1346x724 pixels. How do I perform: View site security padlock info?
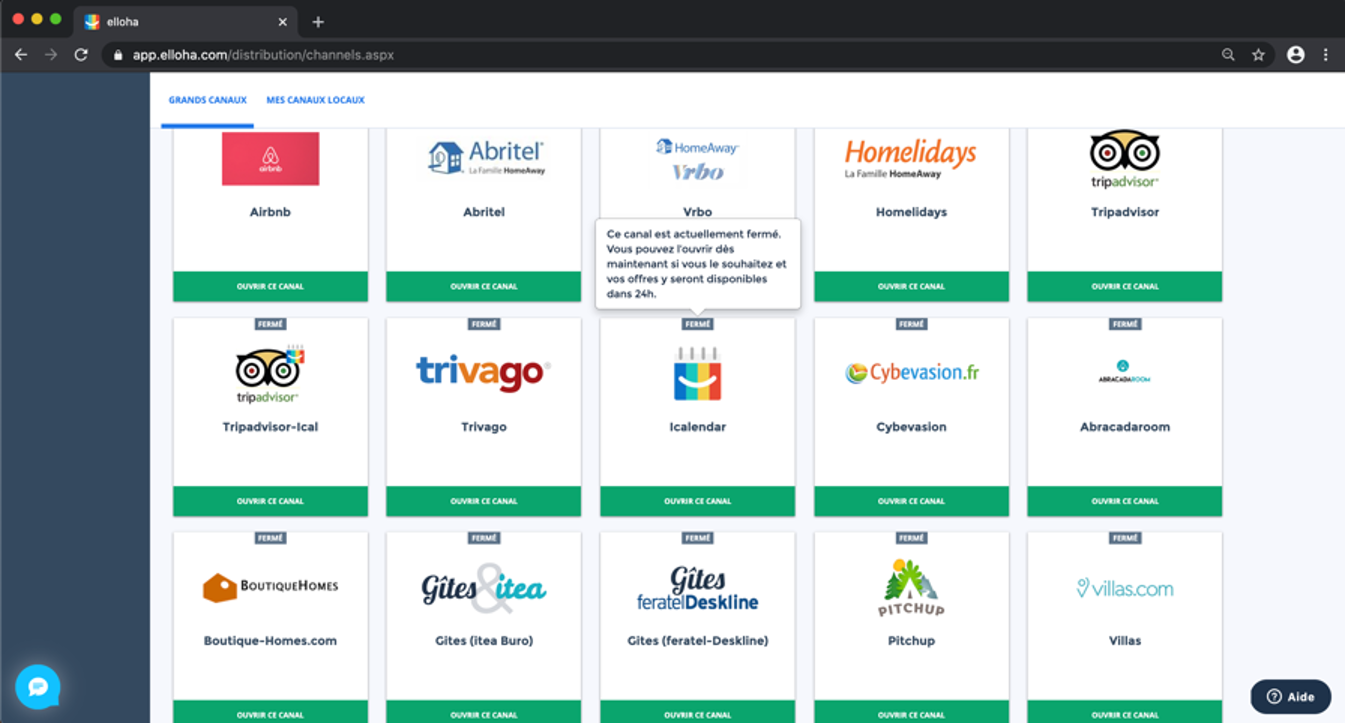pos(118,55)
